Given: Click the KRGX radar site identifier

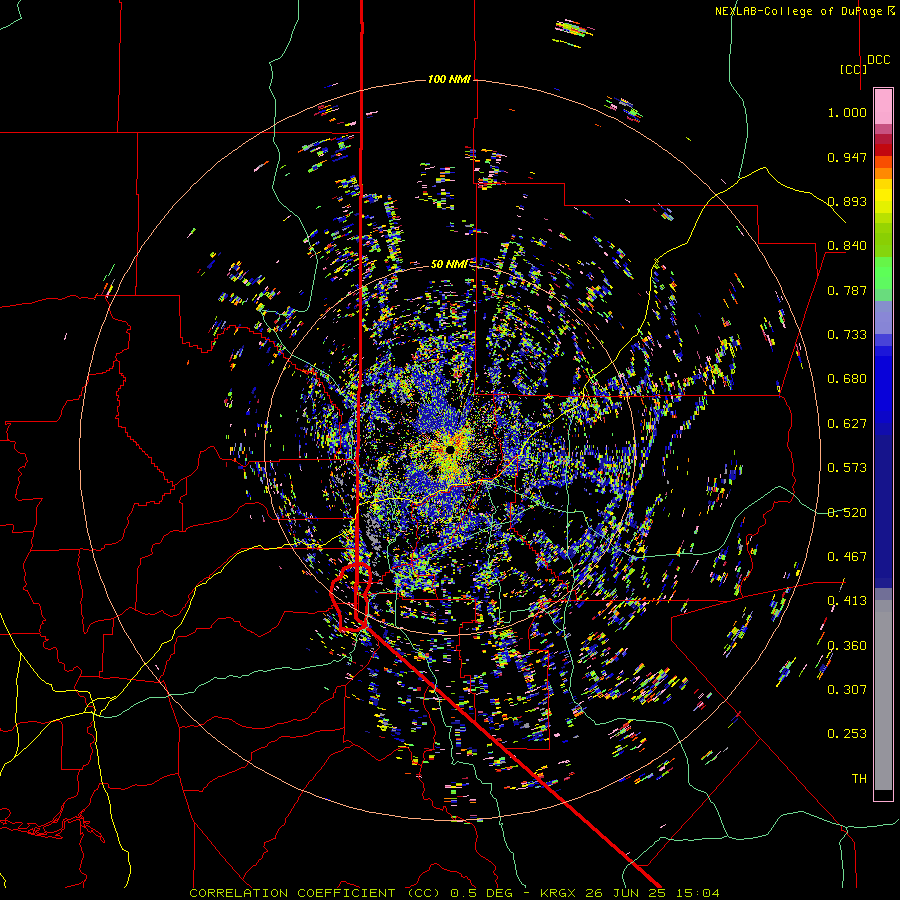Looking at the screenshot, I should point(560,893).
